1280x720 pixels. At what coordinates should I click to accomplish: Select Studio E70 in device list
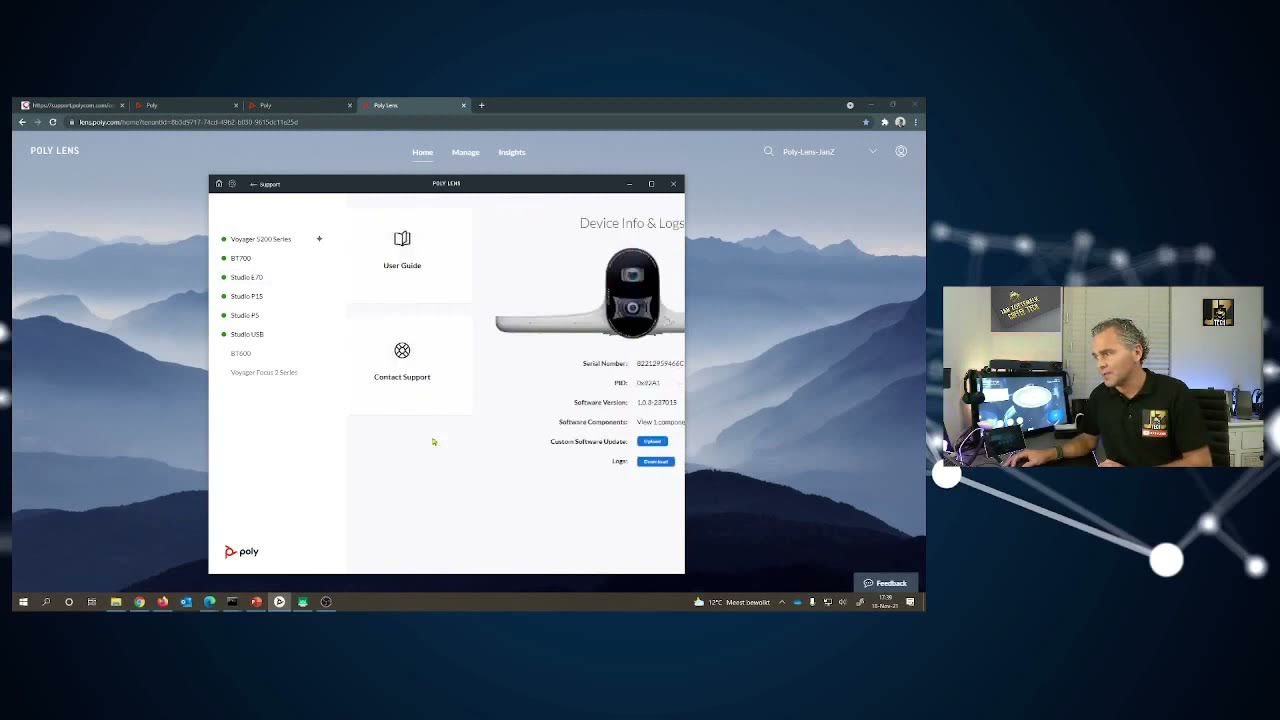click(x=246, y=277)
